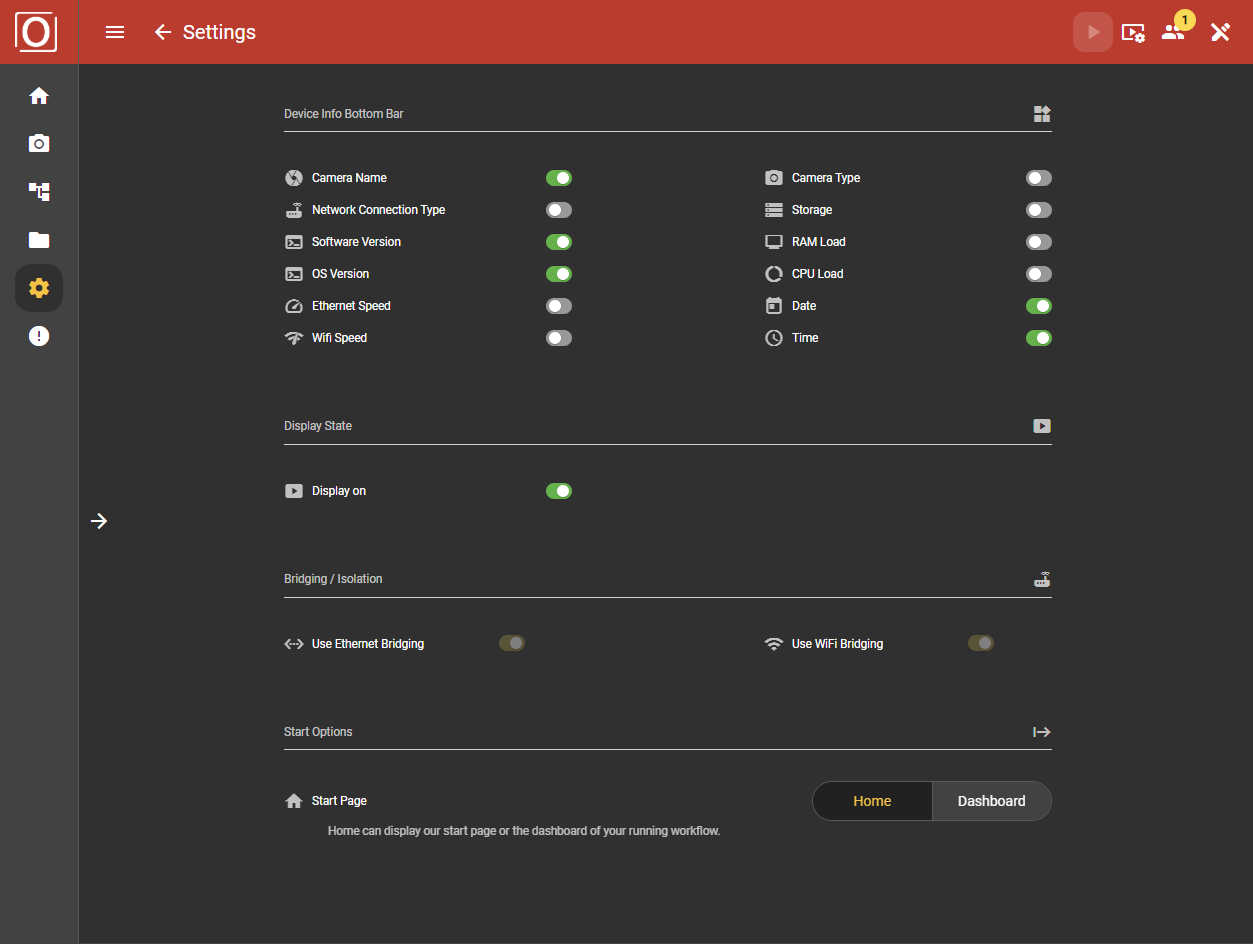
Task: Open the users panel showing 1 notification
Action: [1173, 31]
